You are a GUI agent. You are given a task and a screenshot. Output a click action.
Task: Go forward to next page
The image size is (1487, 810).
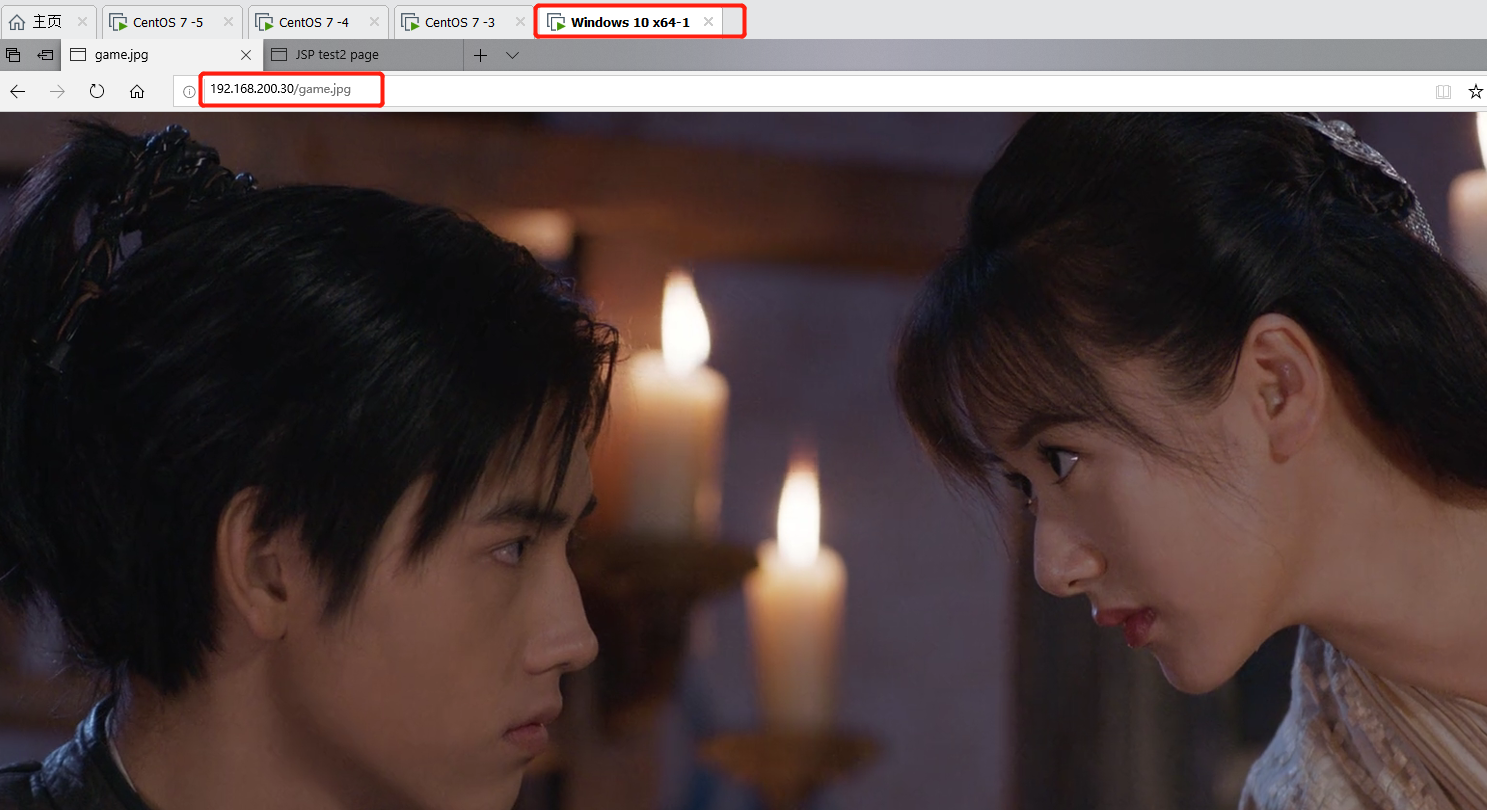[x=57, y=91]
